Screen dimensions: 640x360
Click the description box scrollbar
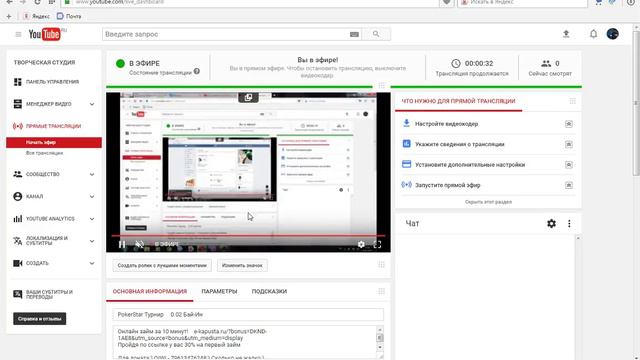coord(380,338)
